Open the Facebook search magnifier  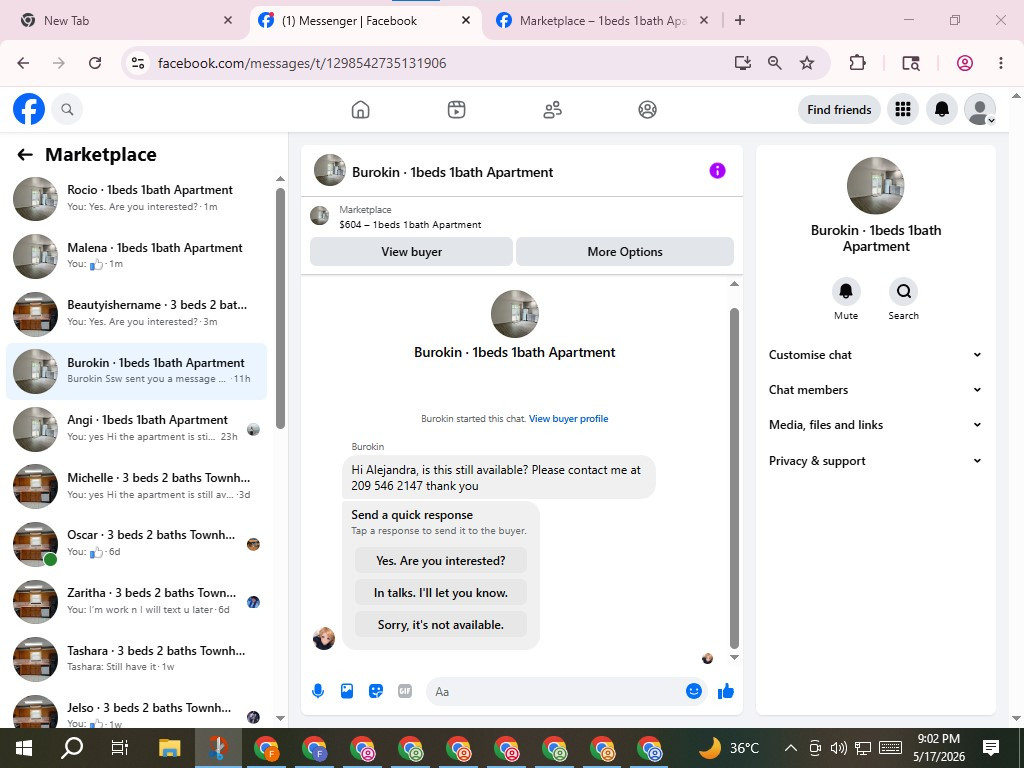click(x=67, y=109)
